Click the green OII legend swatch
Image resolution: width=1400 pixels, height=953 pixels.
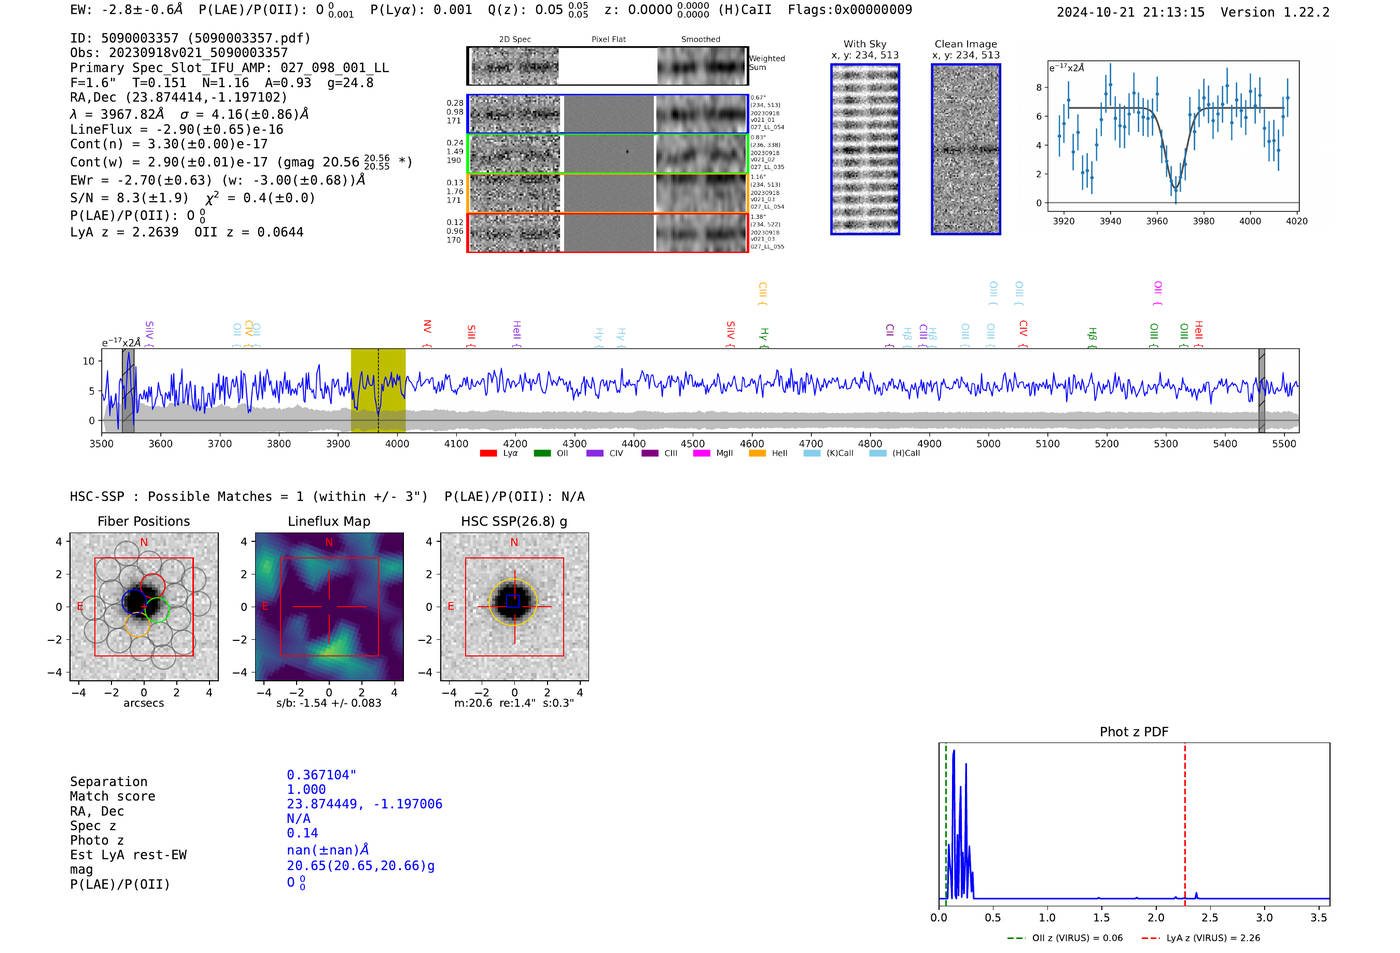(542, 454)
